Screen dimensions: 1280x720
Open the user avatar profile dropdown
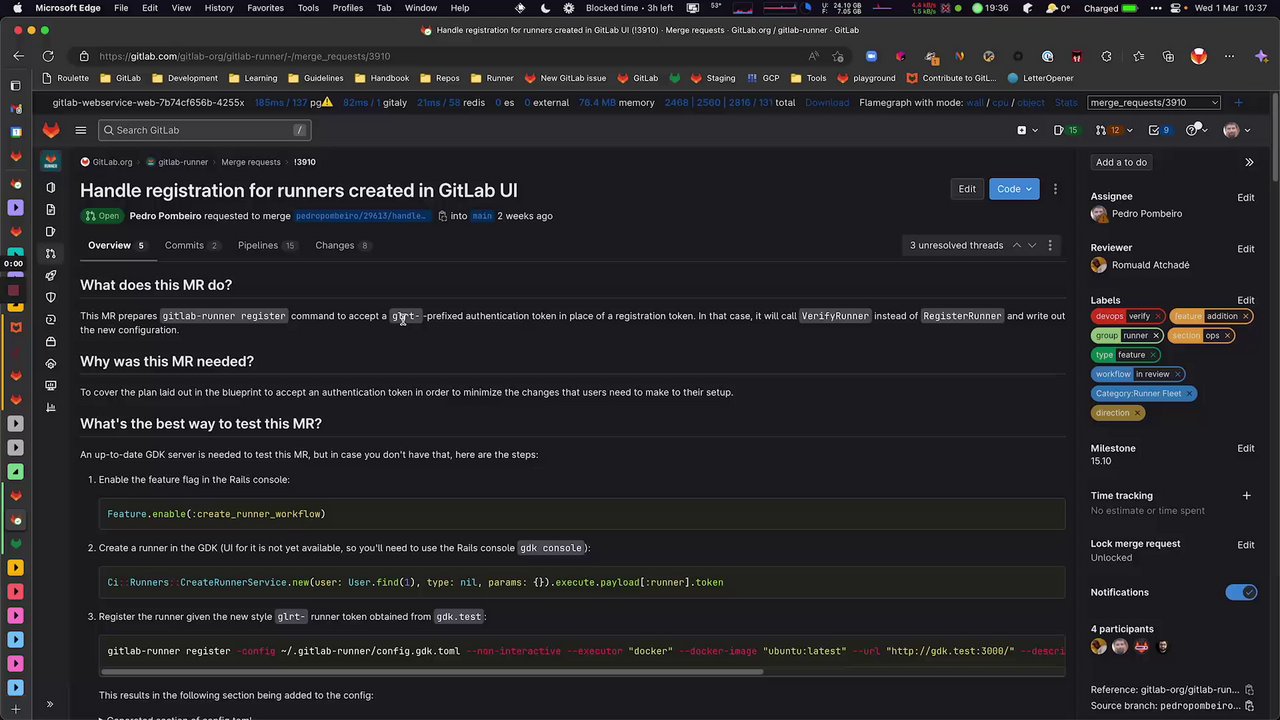1236,130
